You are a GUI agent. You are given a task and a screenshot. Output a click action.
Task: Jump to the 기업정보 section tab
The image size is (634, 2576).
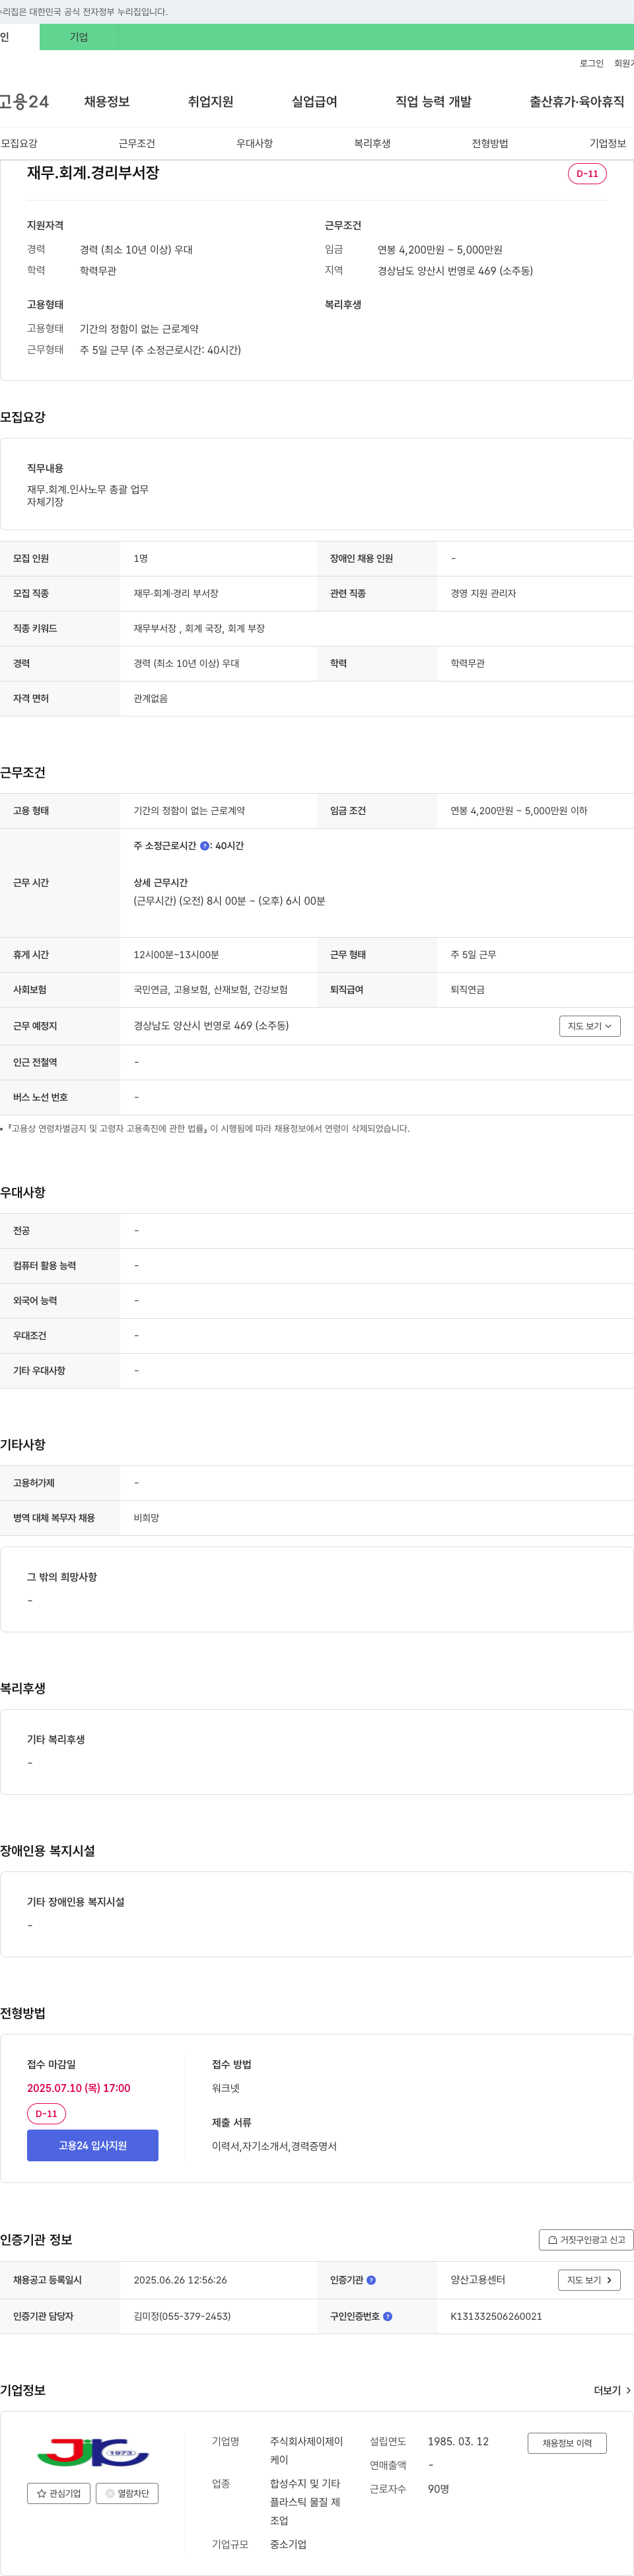pyautogui.click(x=607, y=143)
